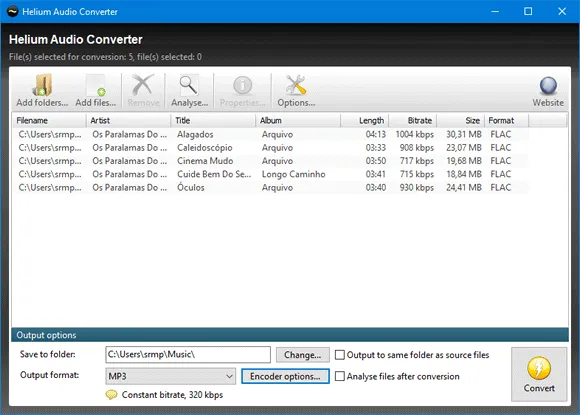The image size is (580, 415).
Task: Click the 24,41 MB size cell
Action: pos(463,188)
